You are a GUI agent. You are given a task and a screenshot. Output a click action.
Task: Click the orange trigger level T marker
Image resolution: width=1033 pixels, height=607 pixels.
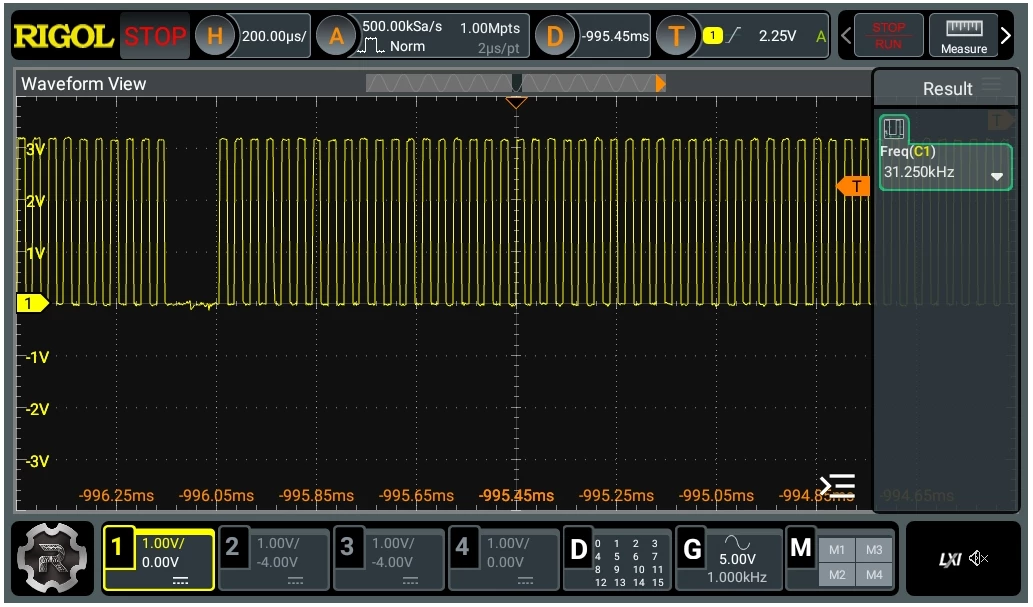tap(853, 187)
